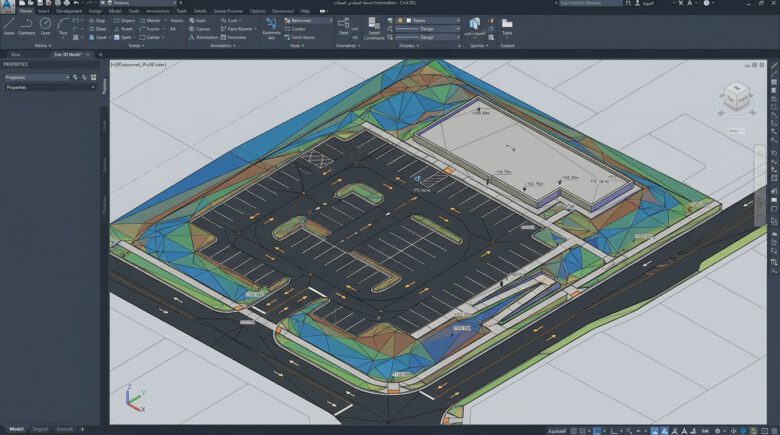780x435 pixels.
Task: Click the Commans polyline tool
Action: [26, 26]
